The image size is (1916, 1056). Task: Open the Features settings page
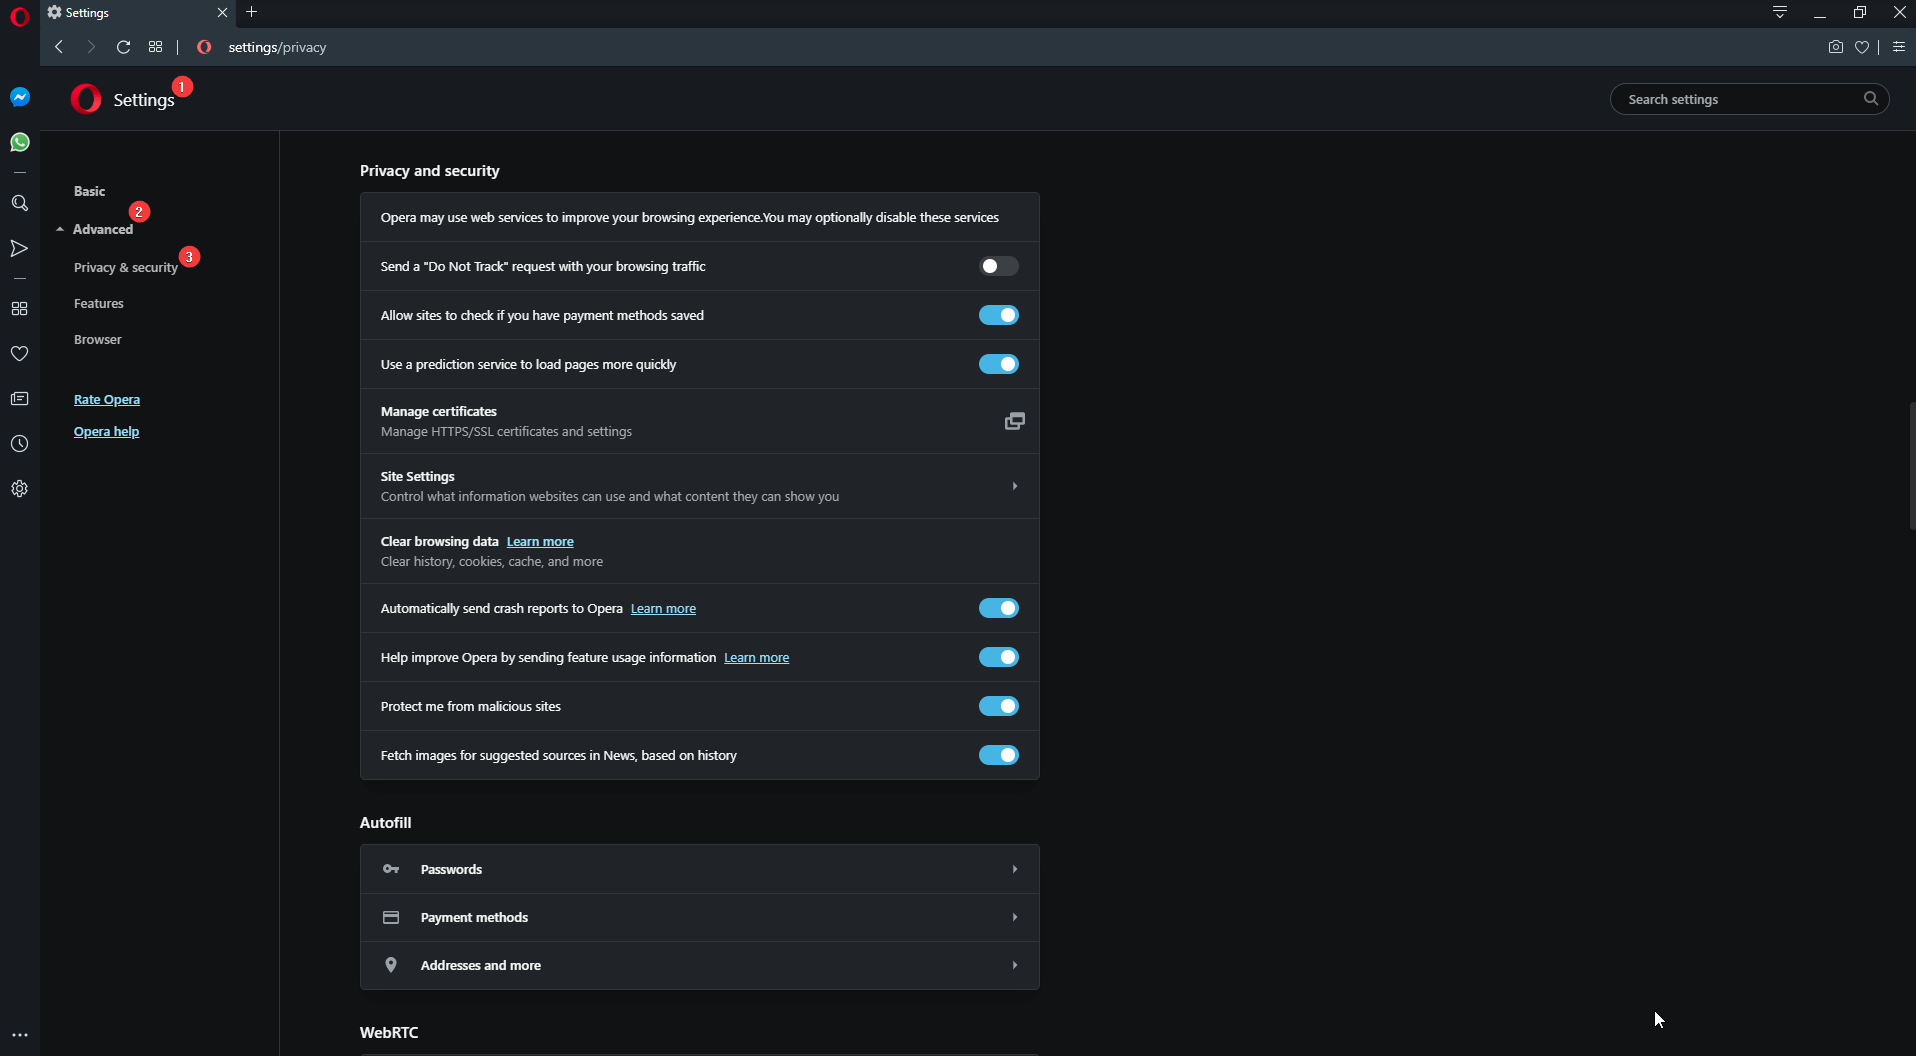click(98, 303)
